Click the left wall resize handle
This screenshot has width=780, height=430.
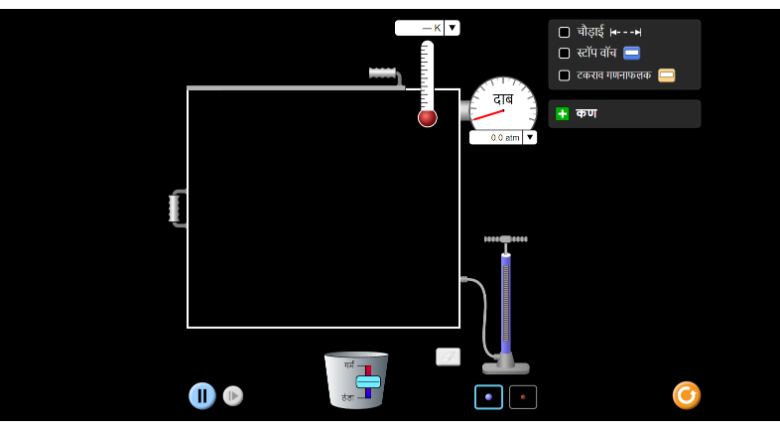(178, 208)
